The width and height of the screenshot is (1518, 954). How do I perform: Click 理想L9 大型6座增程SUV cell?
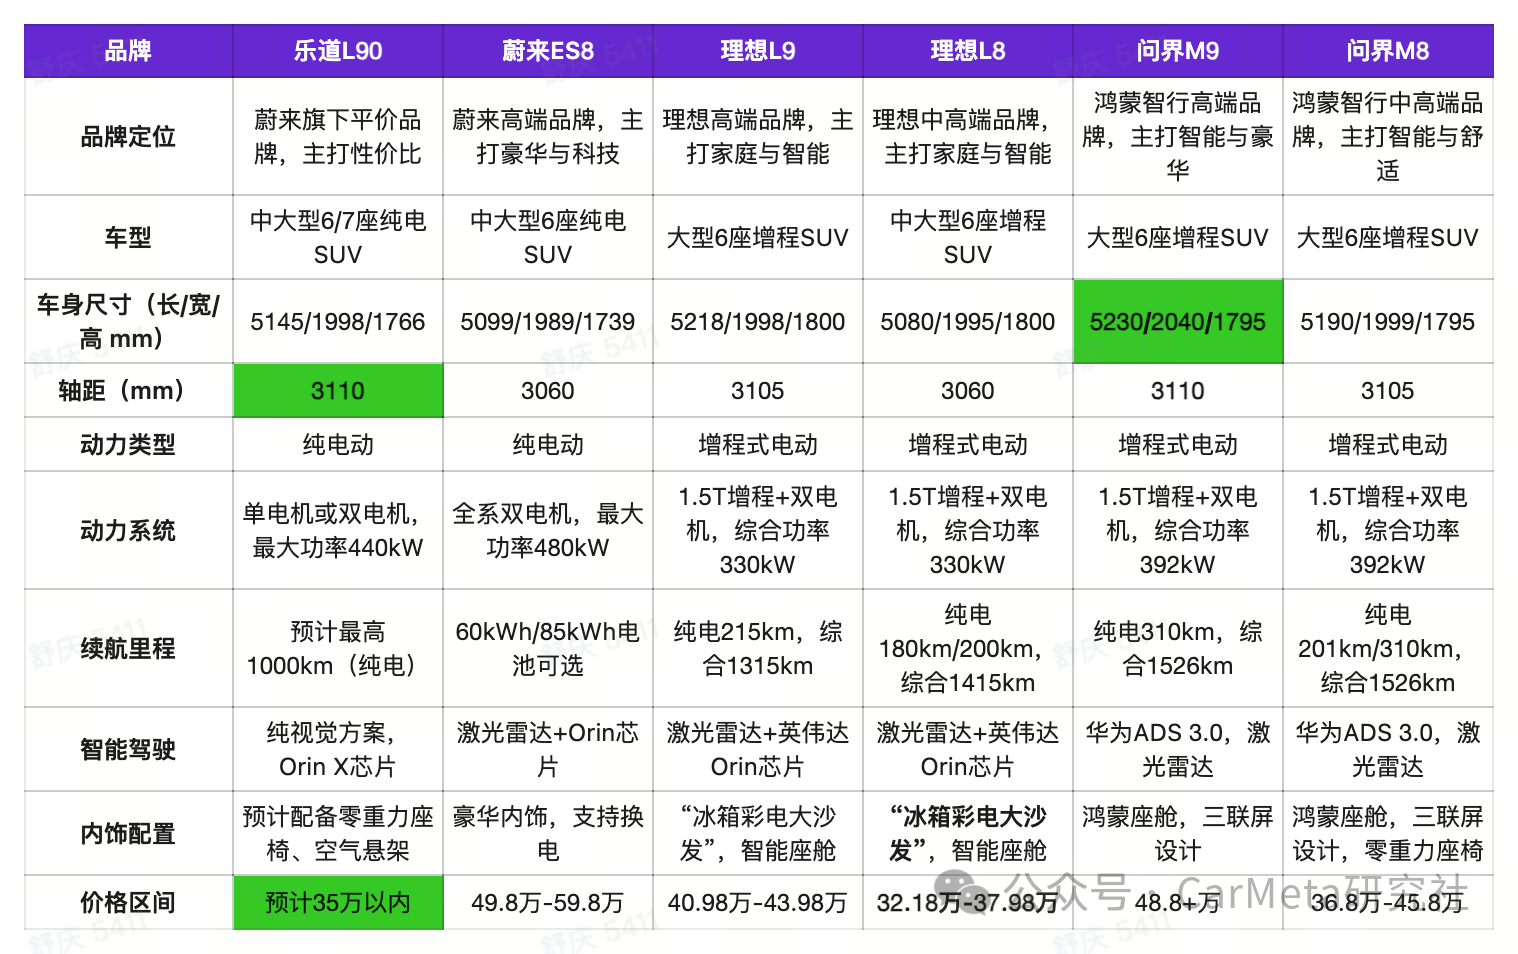click(x=758, y=237)
